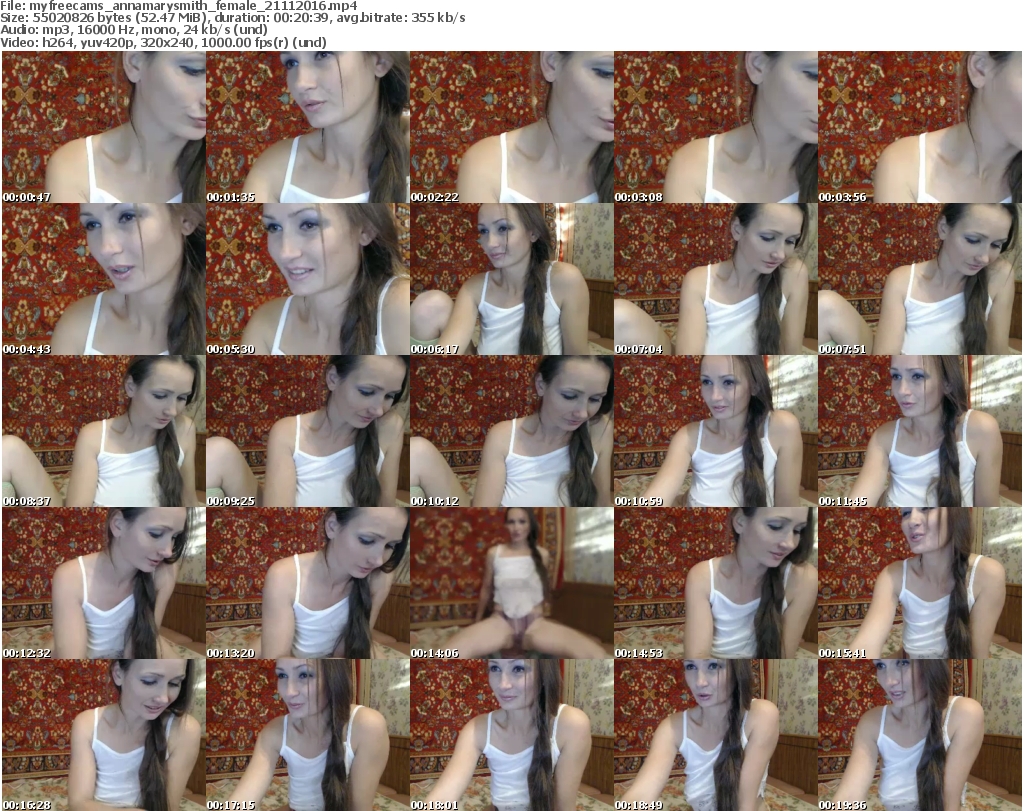The height and width of the screenshot is (811, 1024).
Task: Pick the thumbnail at 00:04:43
Action: tap(104, 279)
